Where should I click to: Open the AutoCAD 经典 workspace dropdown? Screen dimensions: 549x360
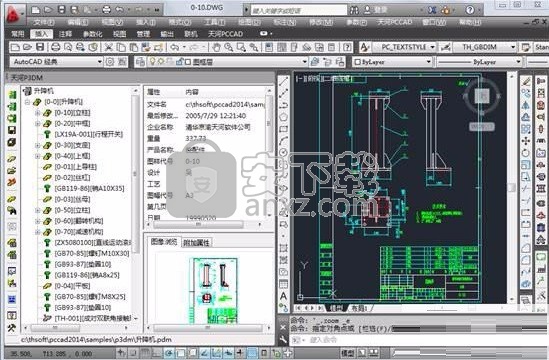pyautogui.click(x=99, y=62)
